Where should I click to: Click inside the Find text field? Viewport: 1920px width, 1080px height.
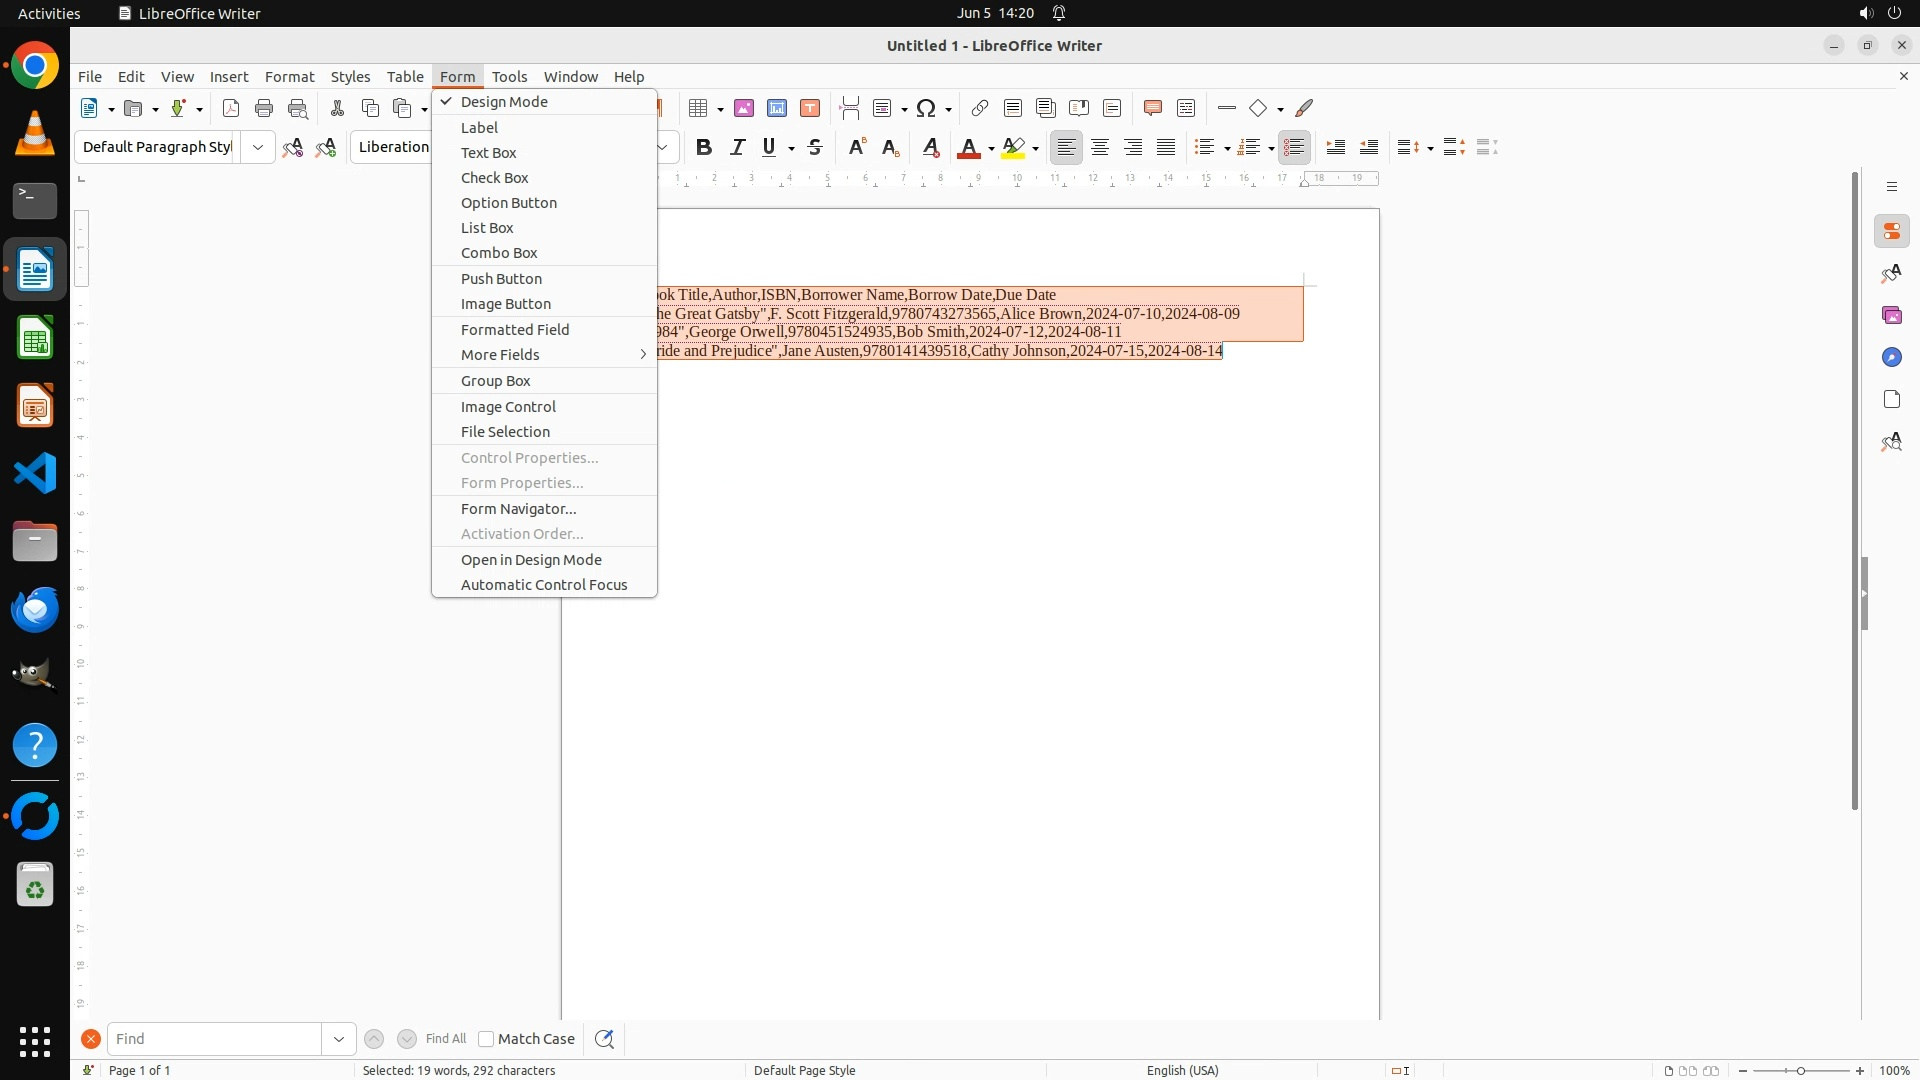point(214,1039)
